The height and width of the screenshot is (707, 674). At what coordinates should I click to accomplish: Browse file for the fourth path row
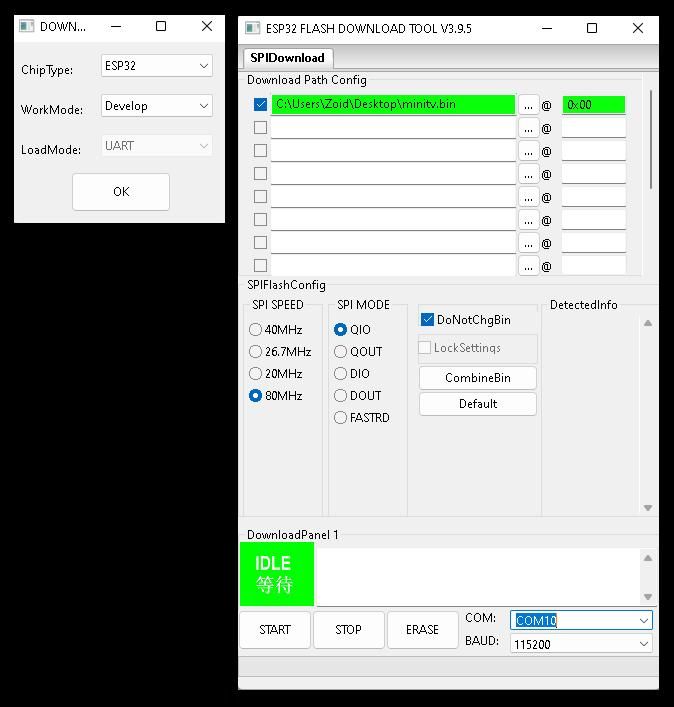[528, 174]
